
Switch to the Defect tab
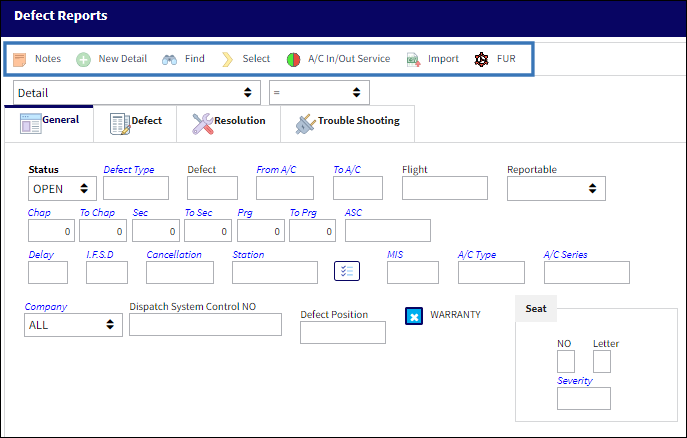(x=135, y=124)
